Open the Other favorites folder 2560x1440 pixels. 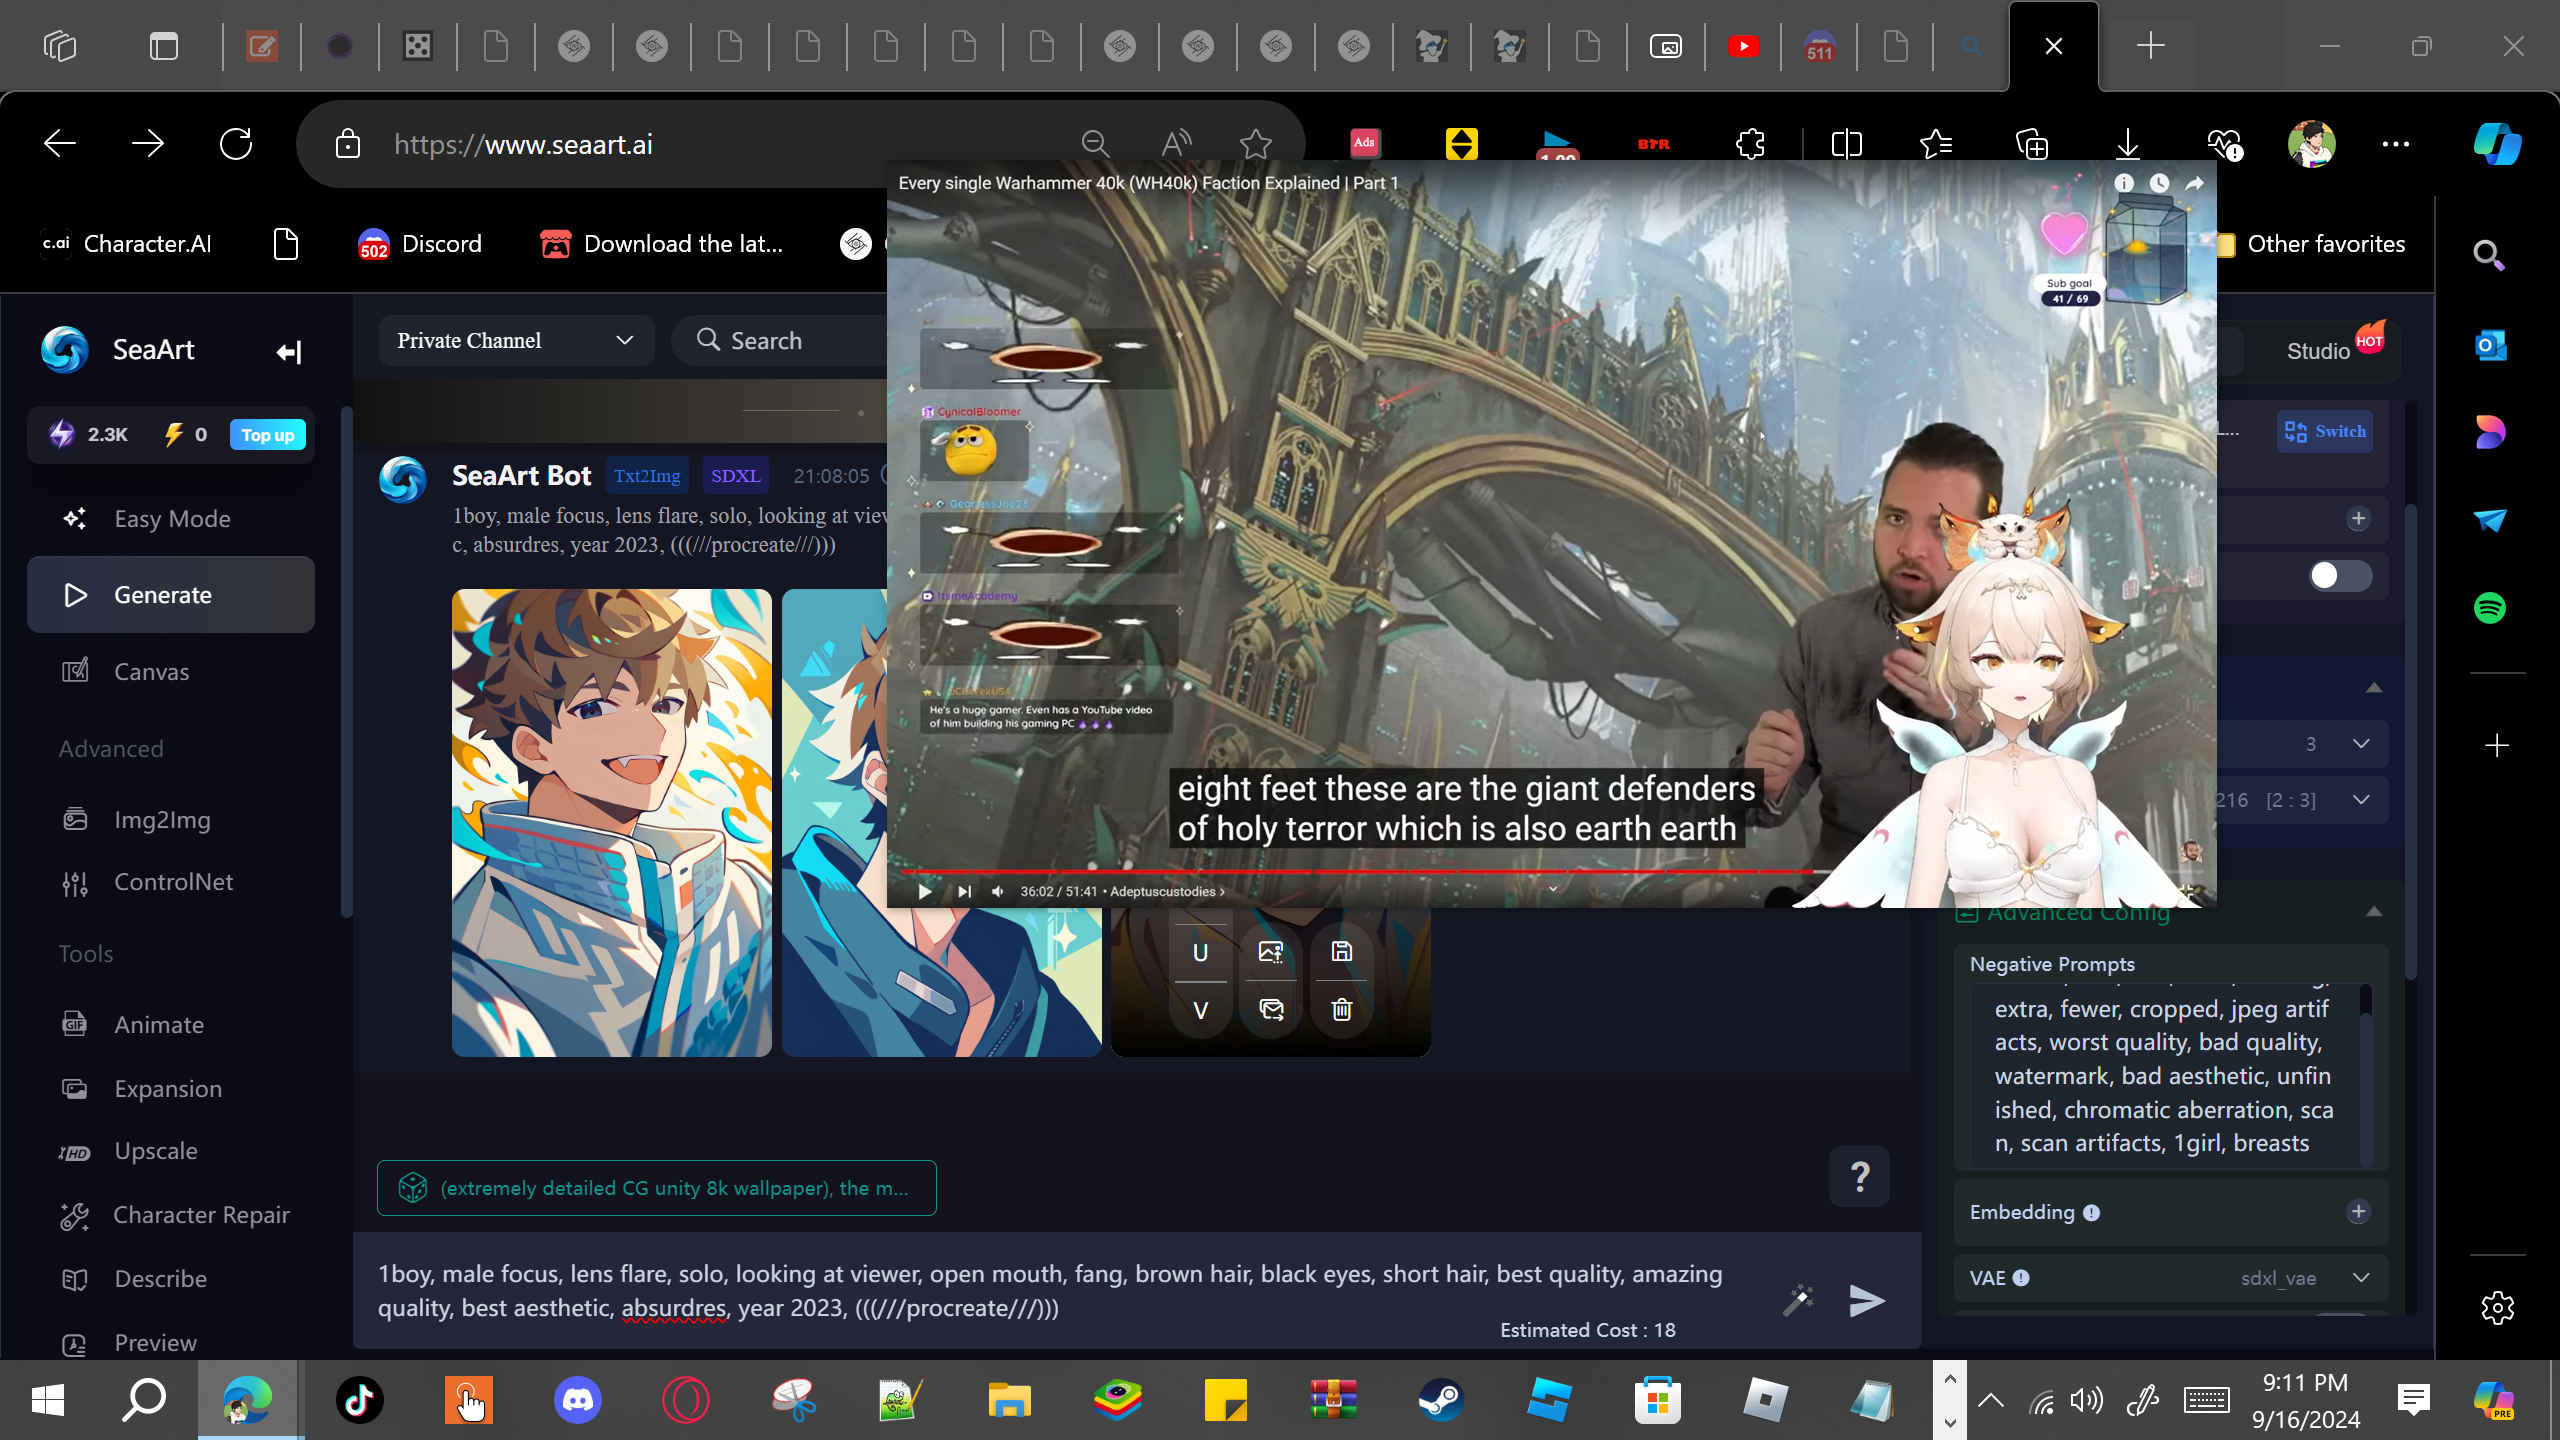pyautogui.click(x=2312, y=244)
